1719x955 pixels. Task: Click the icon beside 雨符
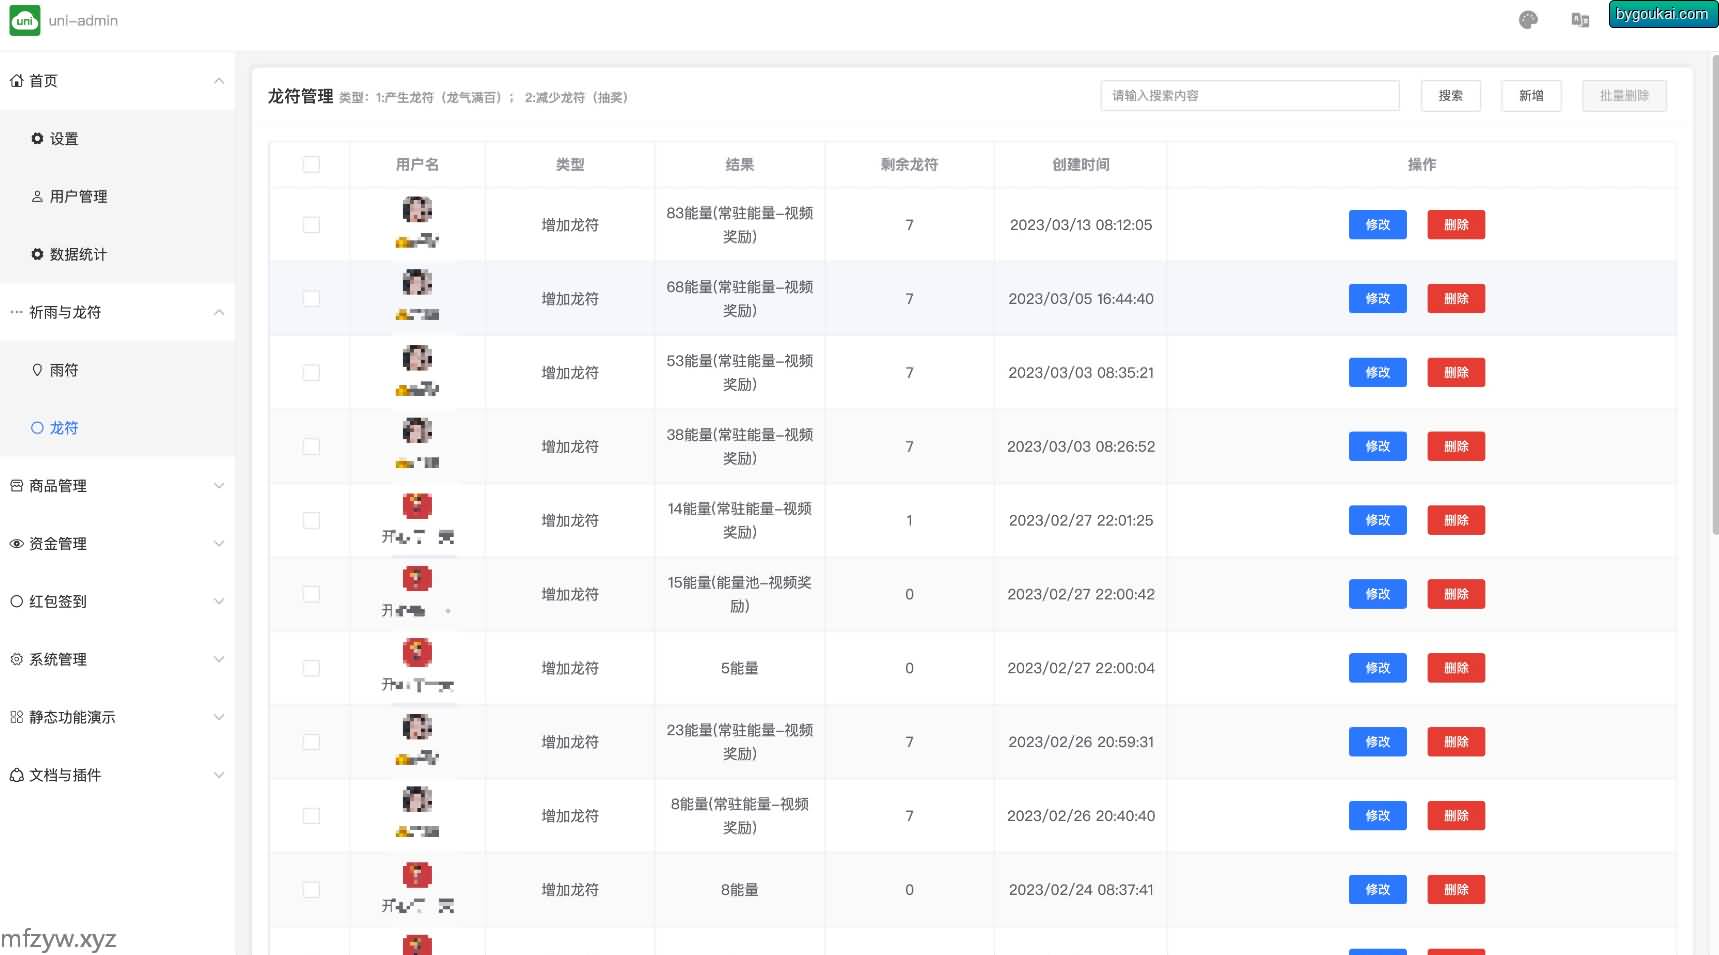(37, 370)
